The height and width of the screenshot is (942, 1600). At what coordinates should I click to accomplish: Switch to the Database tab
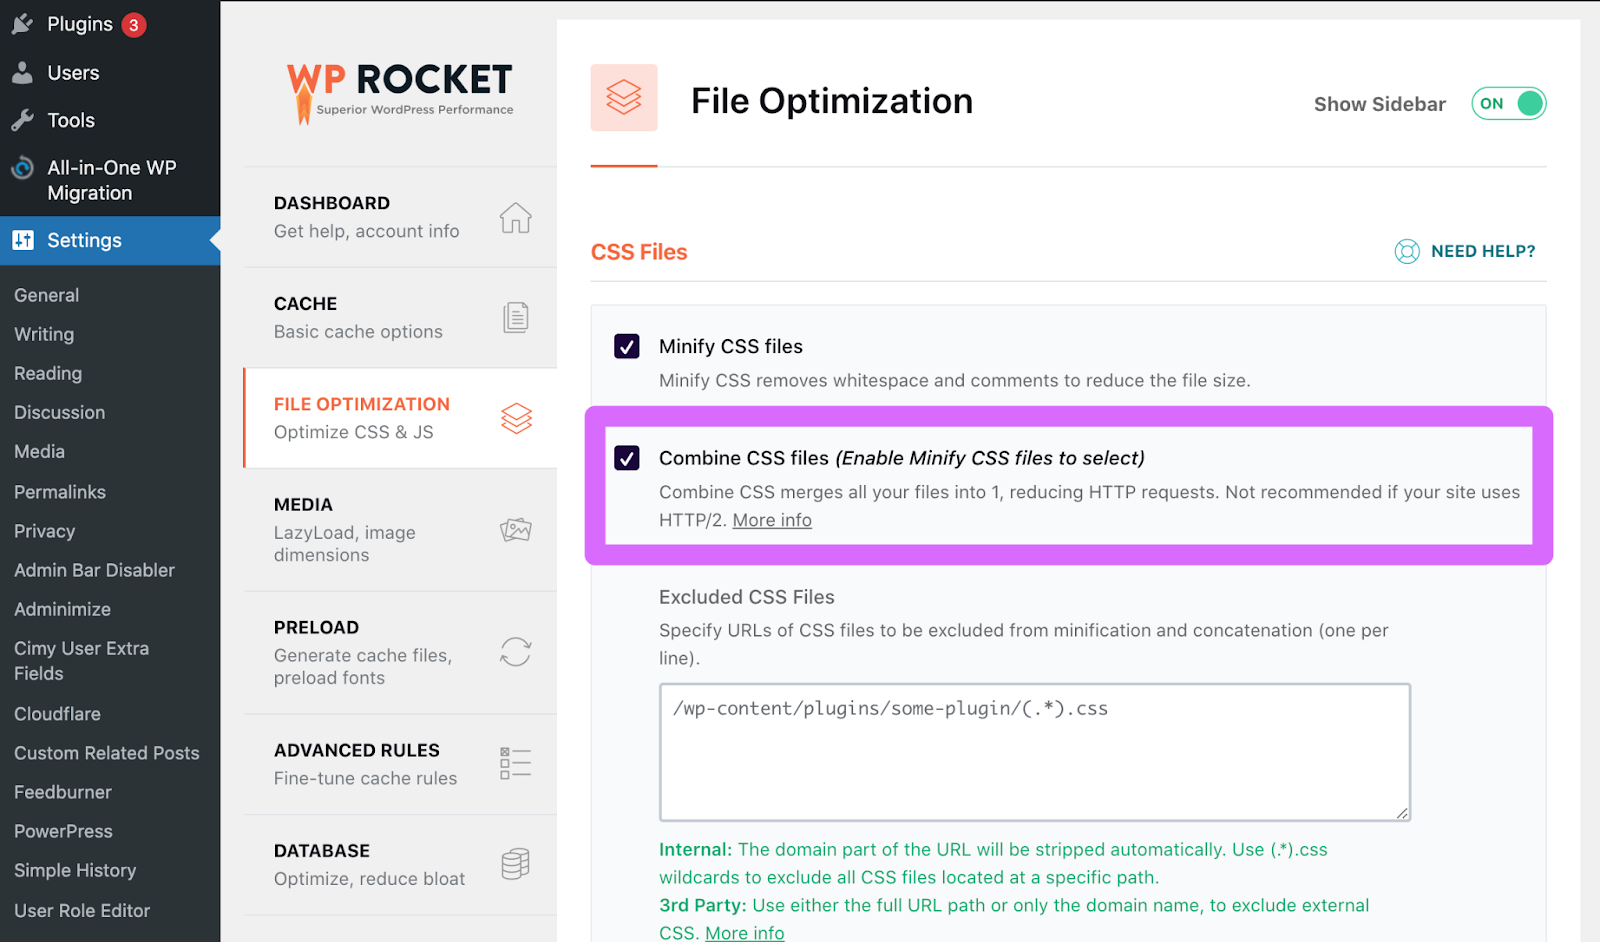click(x=400, y=864)
